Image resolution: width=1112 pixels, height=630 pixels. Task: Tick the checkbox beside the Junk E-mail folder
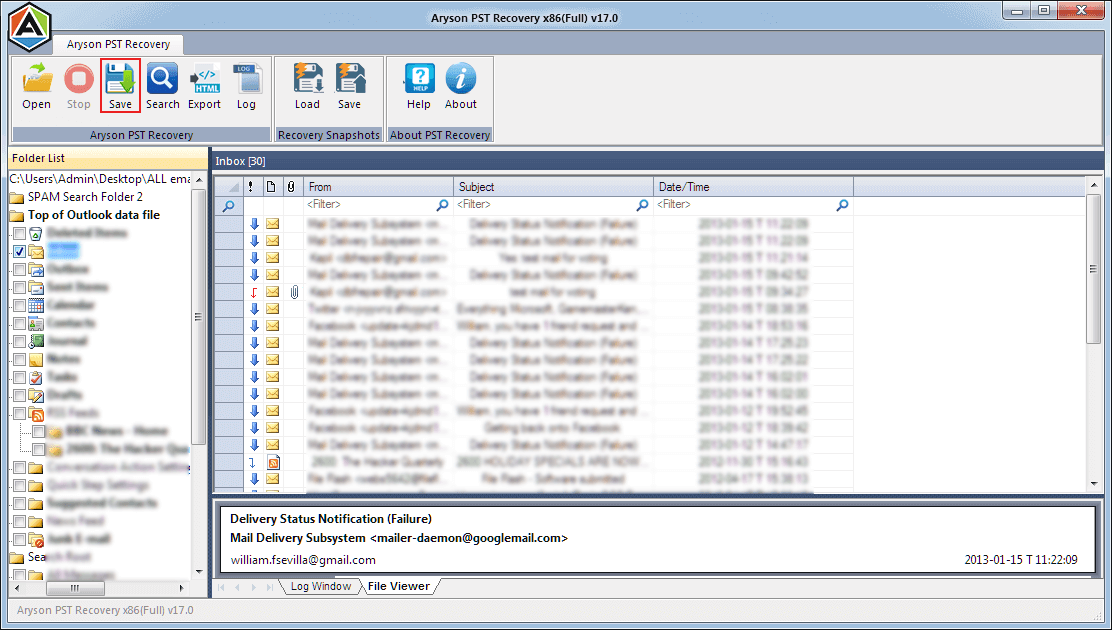(x=19, y=539)
